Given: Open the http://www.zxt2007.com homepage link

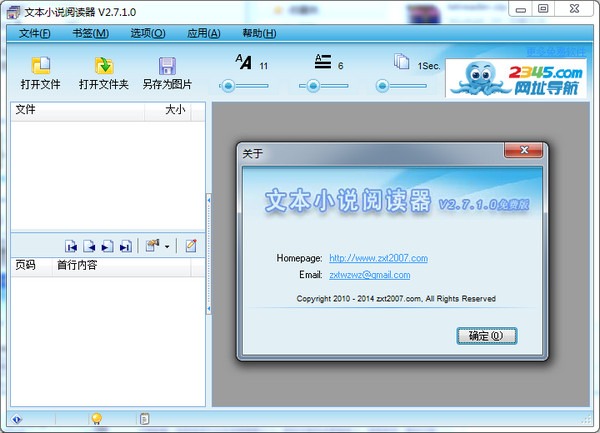Looking at the screenshot, I should [x=378, y=258].
